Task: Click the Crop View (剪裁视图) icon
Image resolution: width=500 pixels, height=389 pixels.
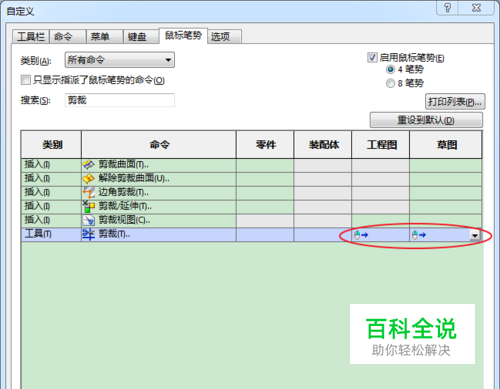Action: [x=88, y=220]
